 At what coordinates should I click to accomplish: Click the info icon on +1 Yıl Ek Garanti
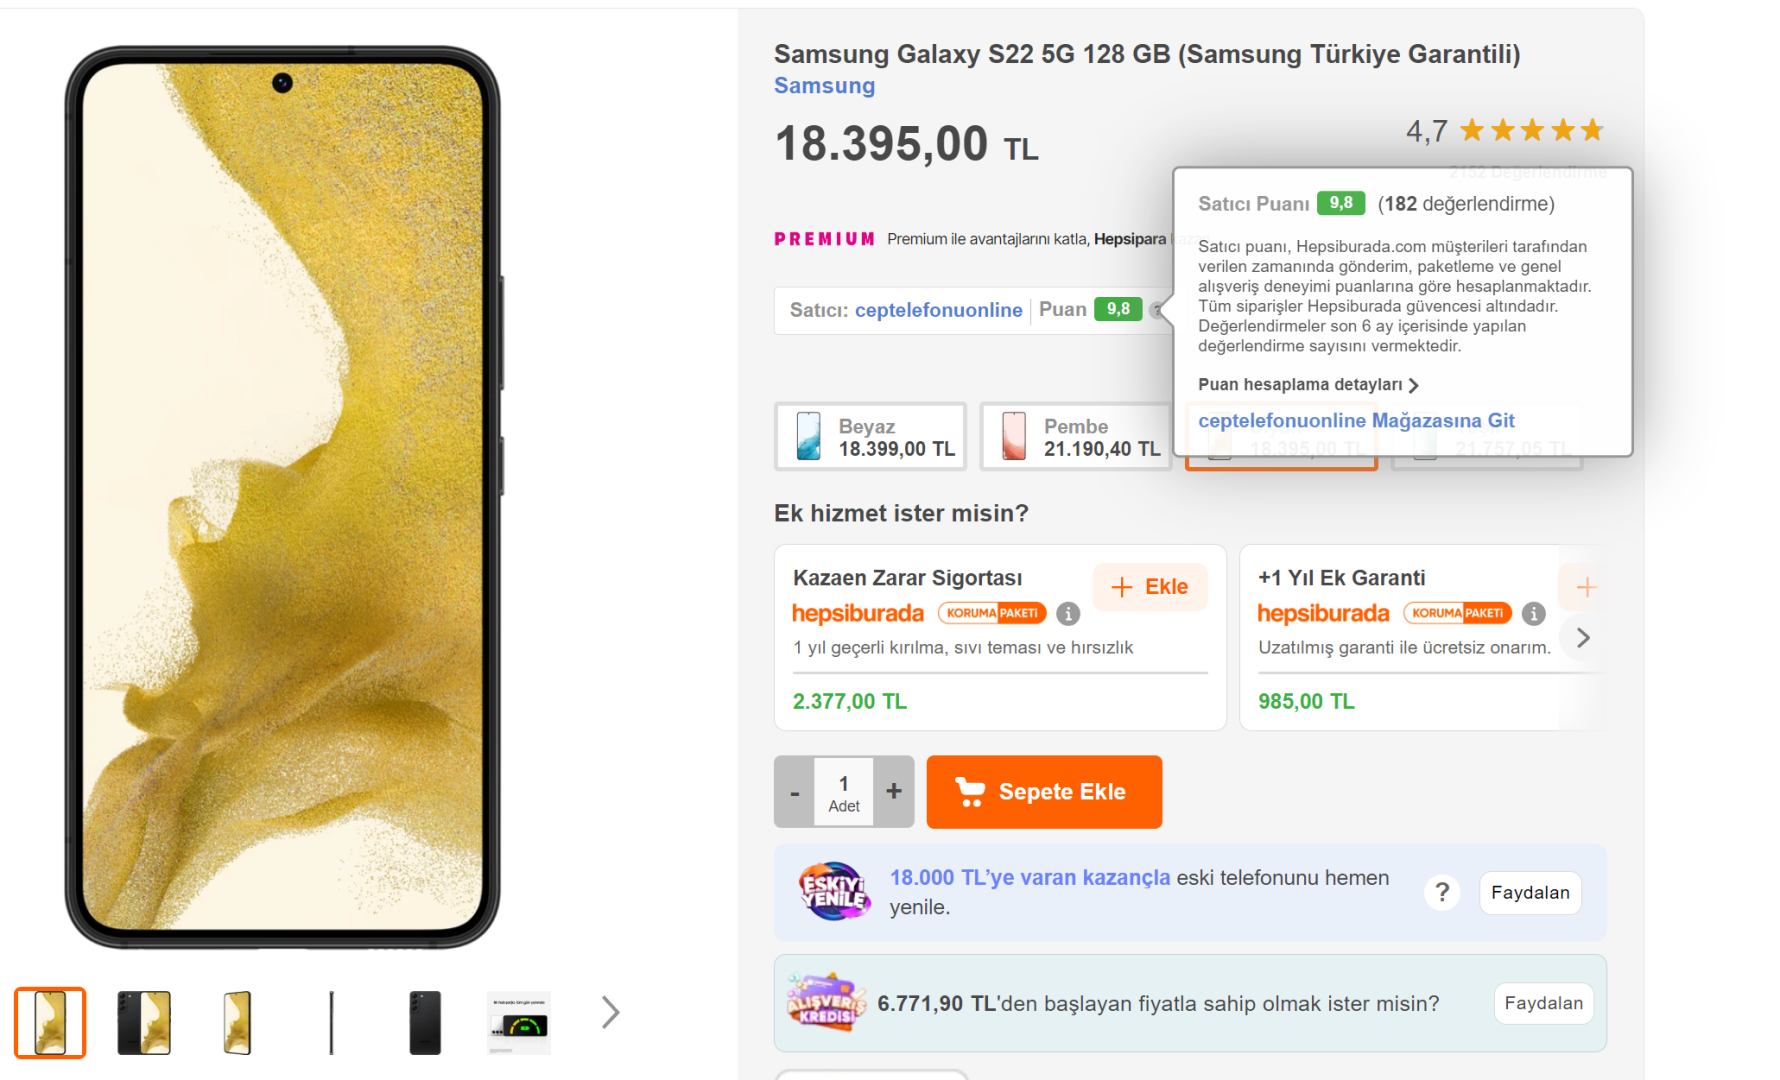pyautogui.click(x=1533, y=613)
